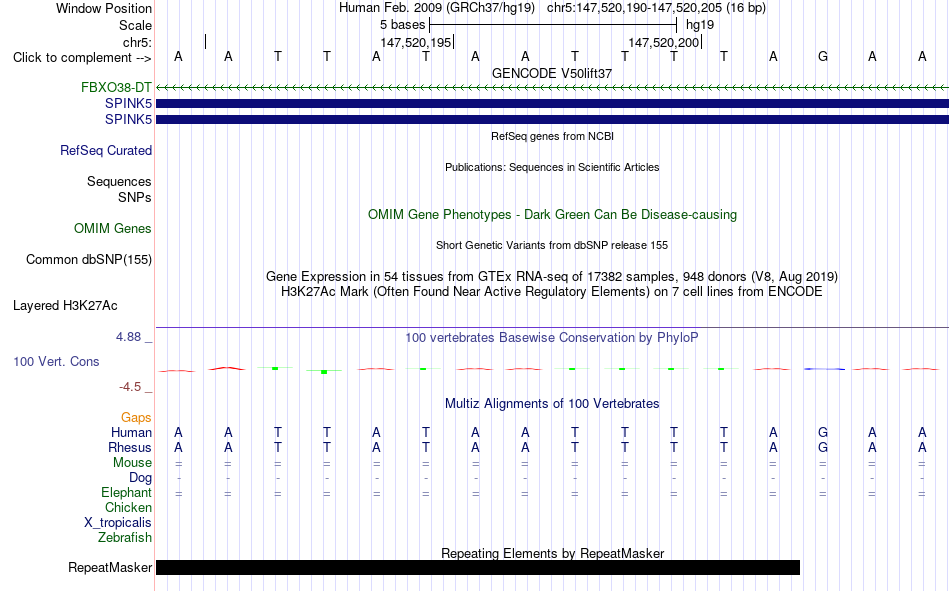This screenshot has height=591, width=950.
Task: Open Layered H3K27Ac track settings
Action: coord(65,306)
